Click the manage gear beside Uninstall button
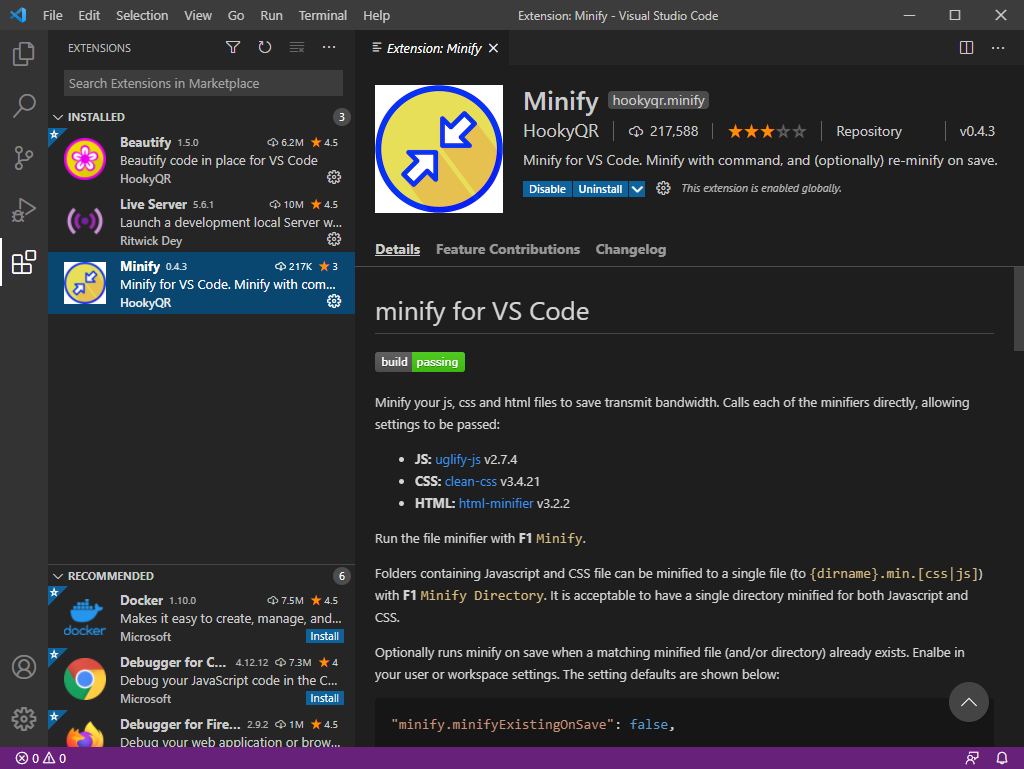1024x769 pixels. (x=664, y=188)
